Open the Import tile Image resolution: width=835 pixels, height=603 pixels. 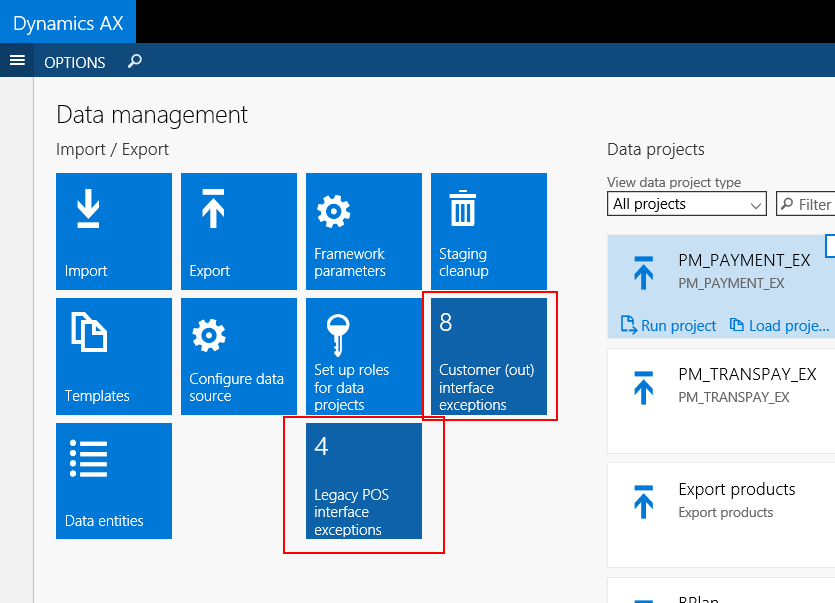114,231
